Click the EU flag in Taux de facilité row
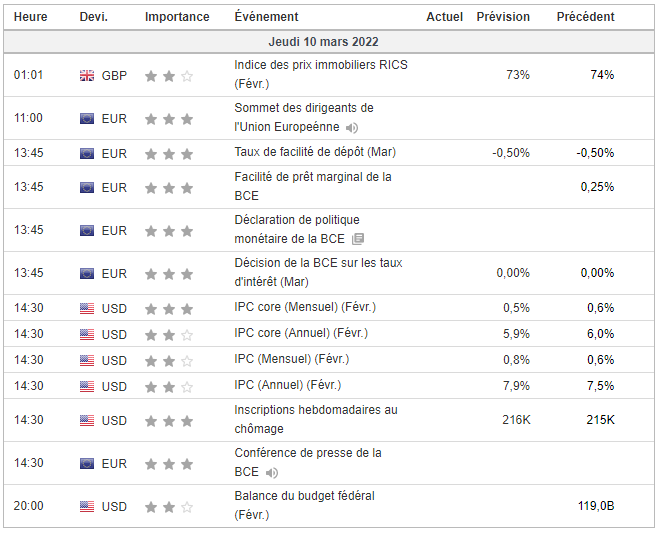Screen dimensions: 662x534 pyautogui.click(x=87, y=153)
